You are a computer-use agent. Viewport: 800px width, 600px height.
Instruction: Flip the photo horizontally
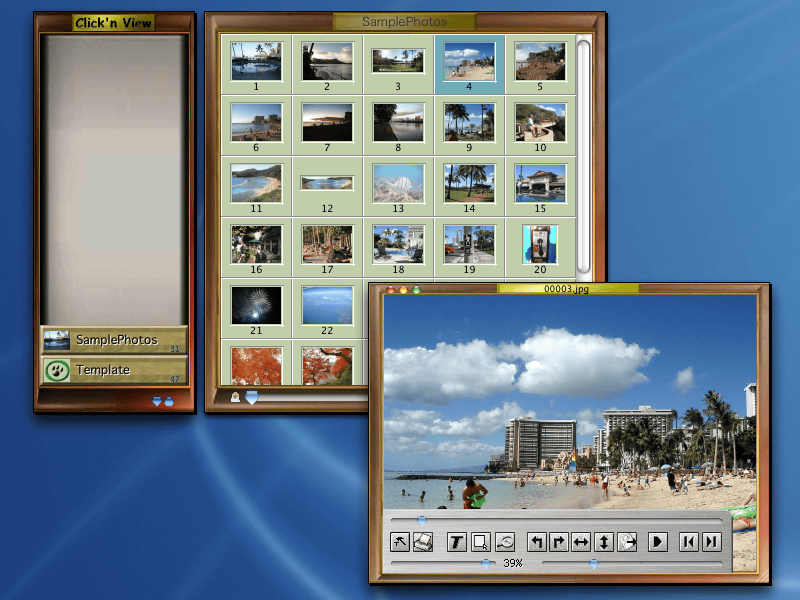point(581,542)
